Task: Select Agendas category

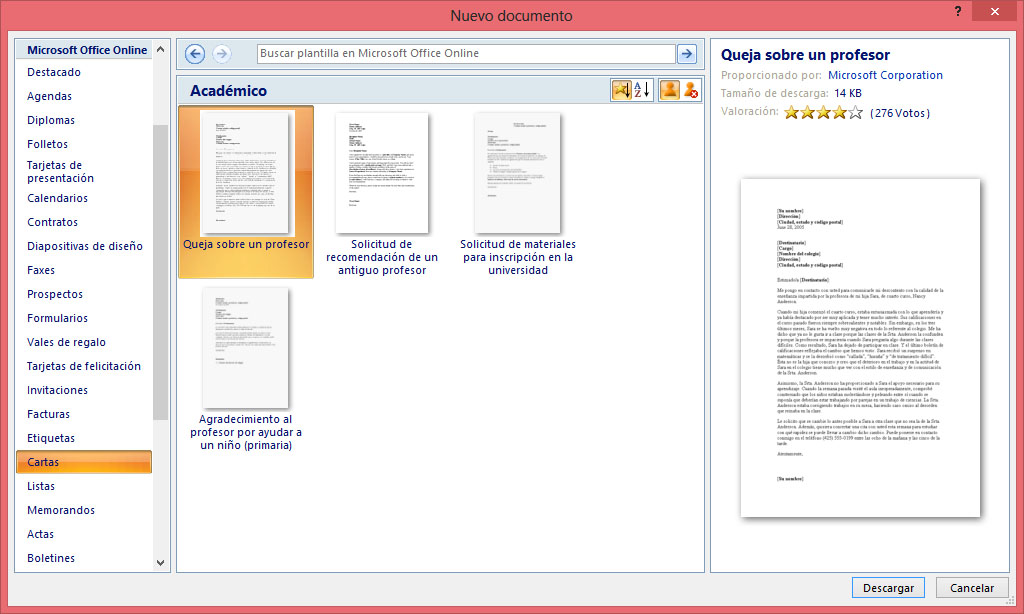Action: [x=50, y=97]
